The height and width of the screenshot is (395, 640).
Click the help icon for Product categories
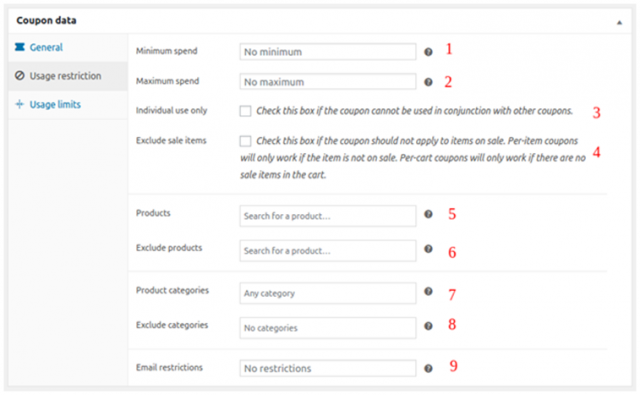pos(428,291)
